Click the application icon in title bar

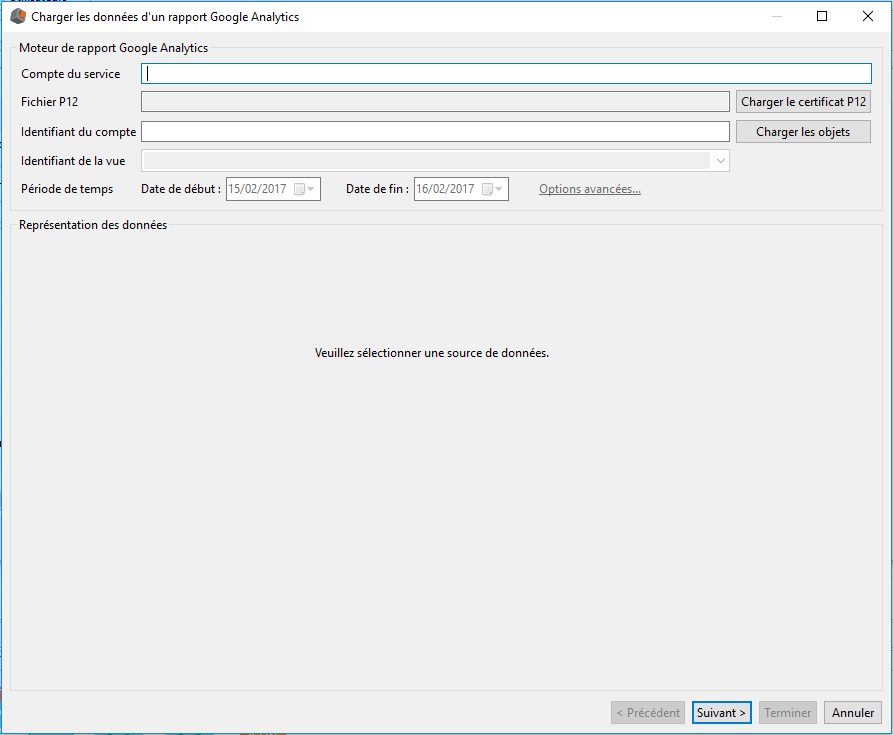click(18, 17)
